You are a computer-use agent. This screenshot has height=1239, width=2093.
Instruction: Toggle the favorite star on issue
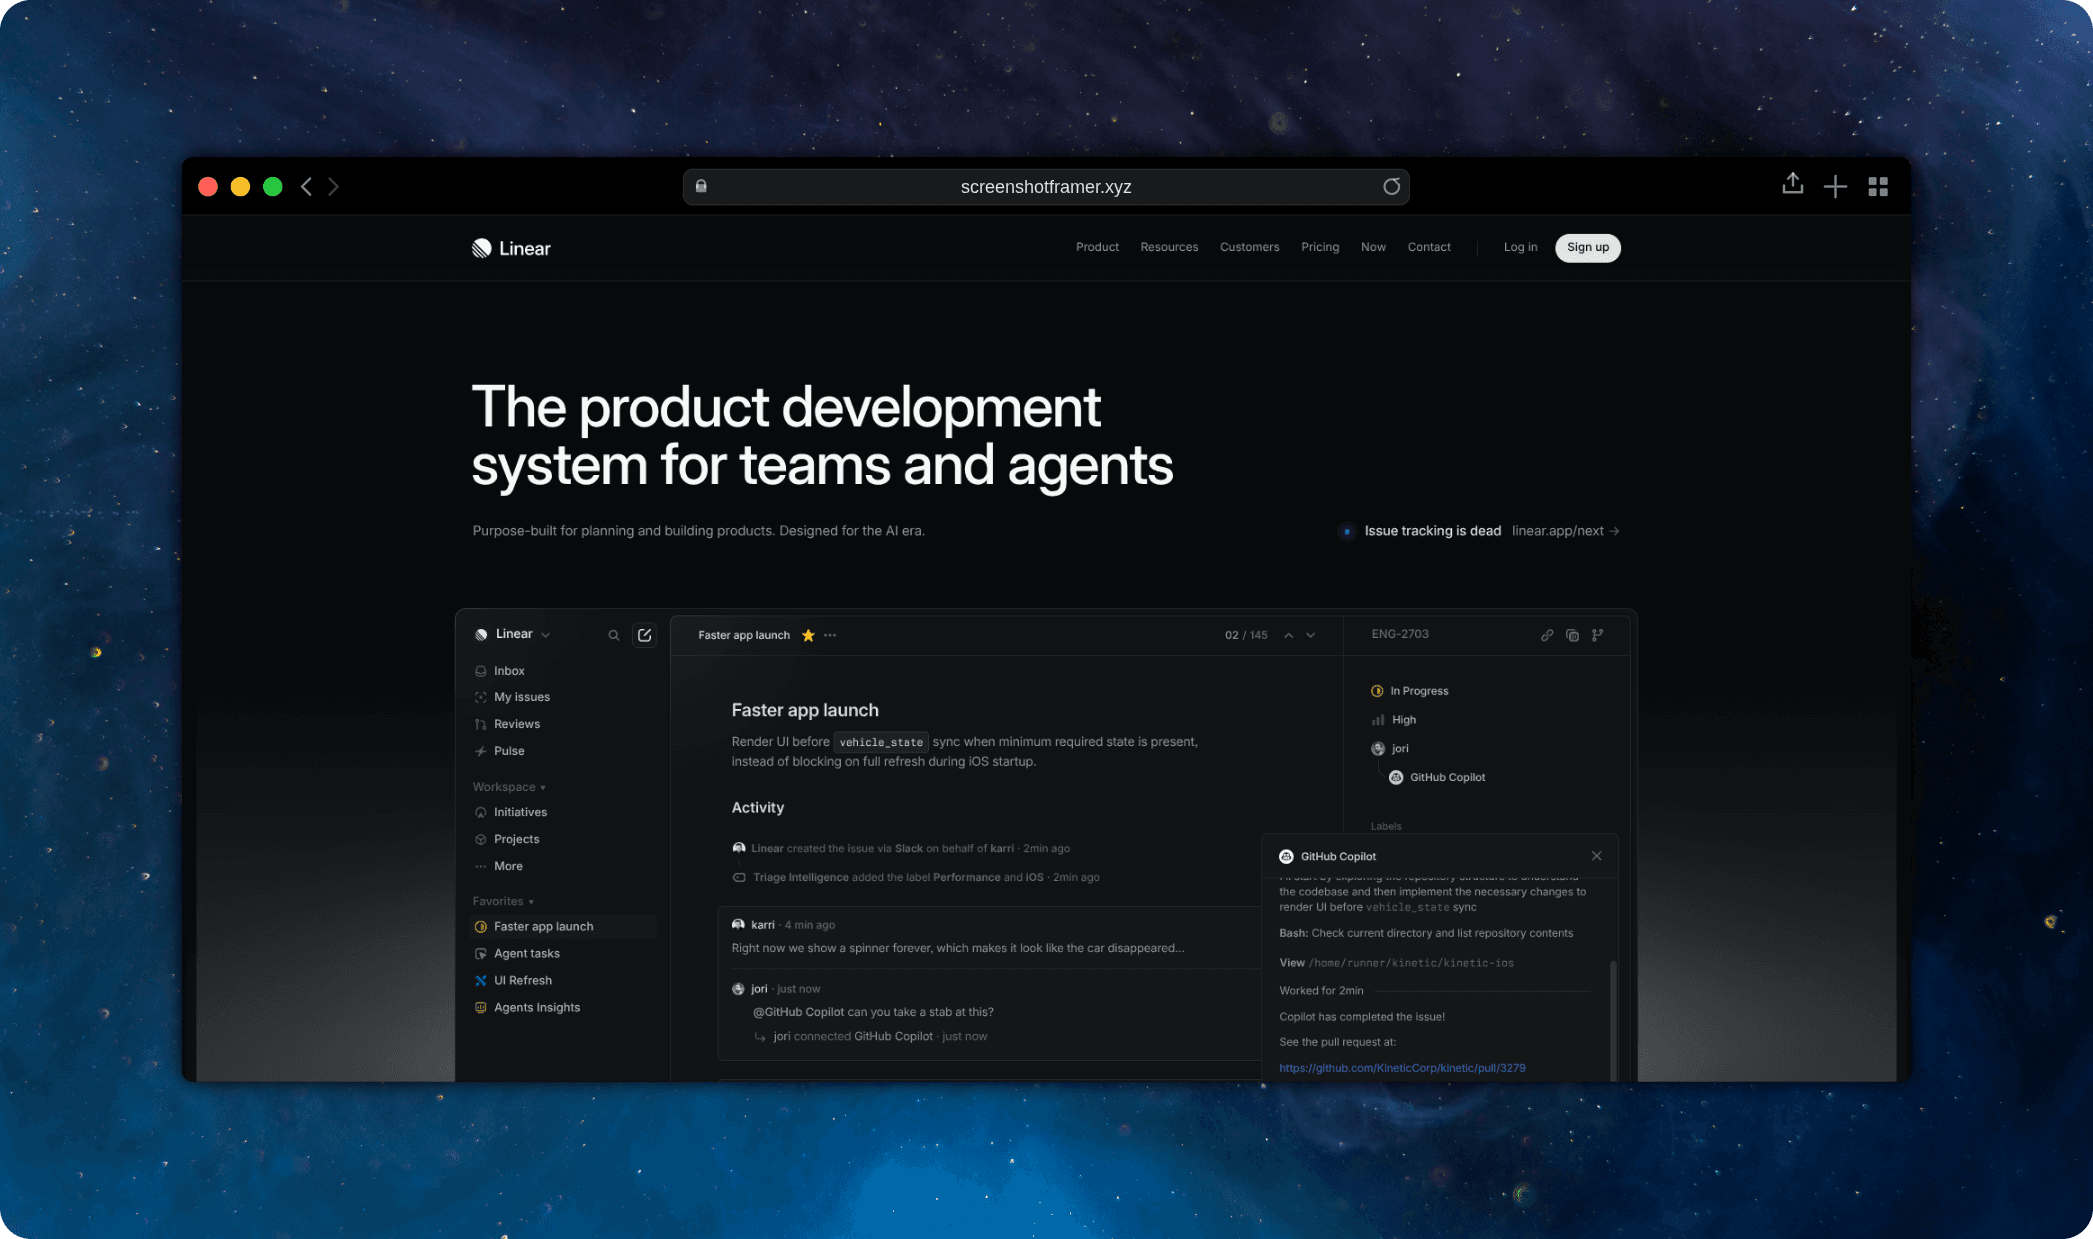coord(808,635)
